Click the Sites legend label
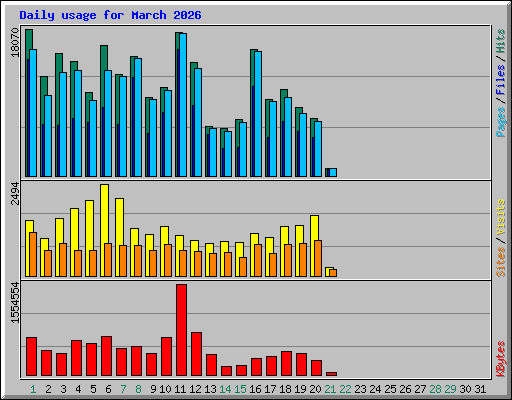Image resolution: width=512 pixels, height=400 pixels. [501, 262]
